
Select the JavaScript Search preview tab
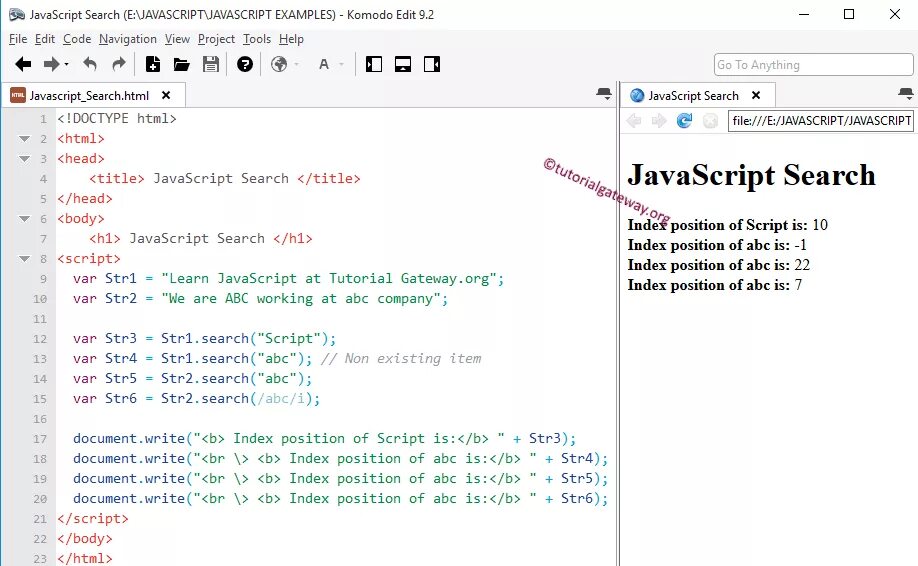coord(693,95)
